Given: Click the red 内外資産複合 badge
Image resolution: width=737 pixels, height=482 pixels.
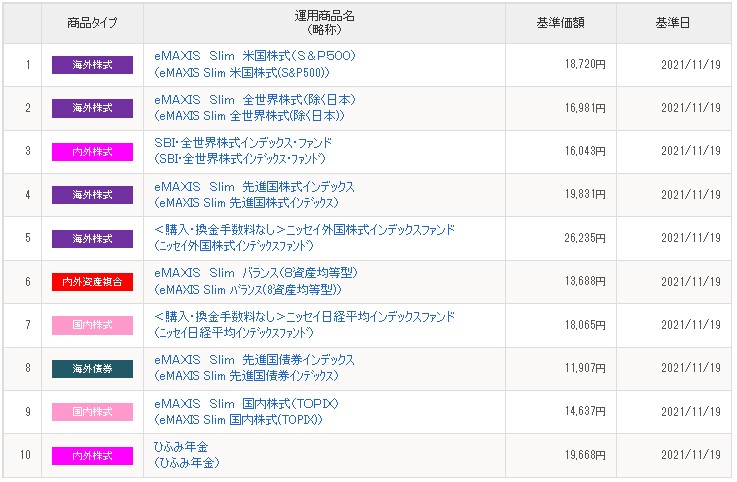Looking at the screenshot, I should pyautogui.click(x=92, y=282).
